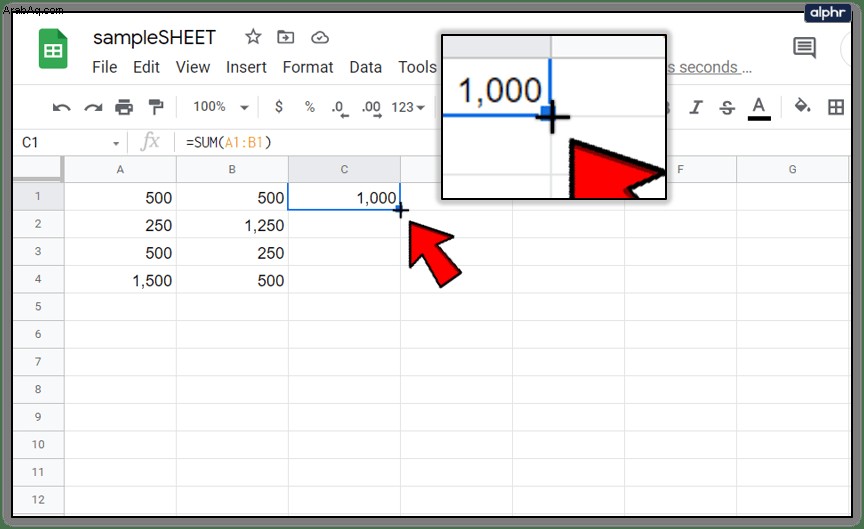
Task: Click the formula bar with =SUM(A1:B1)
Action: click(309, 143)
